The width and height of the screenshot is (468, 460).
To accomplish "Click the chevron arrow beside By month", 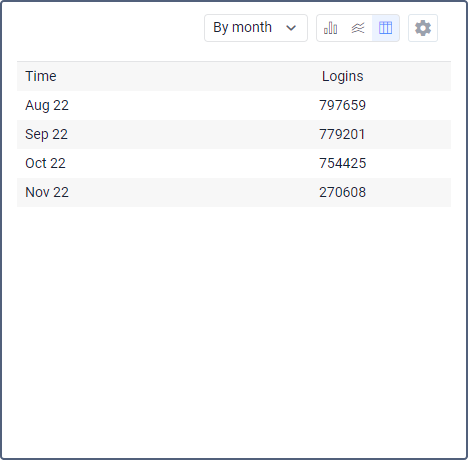I will pos(291,28).
